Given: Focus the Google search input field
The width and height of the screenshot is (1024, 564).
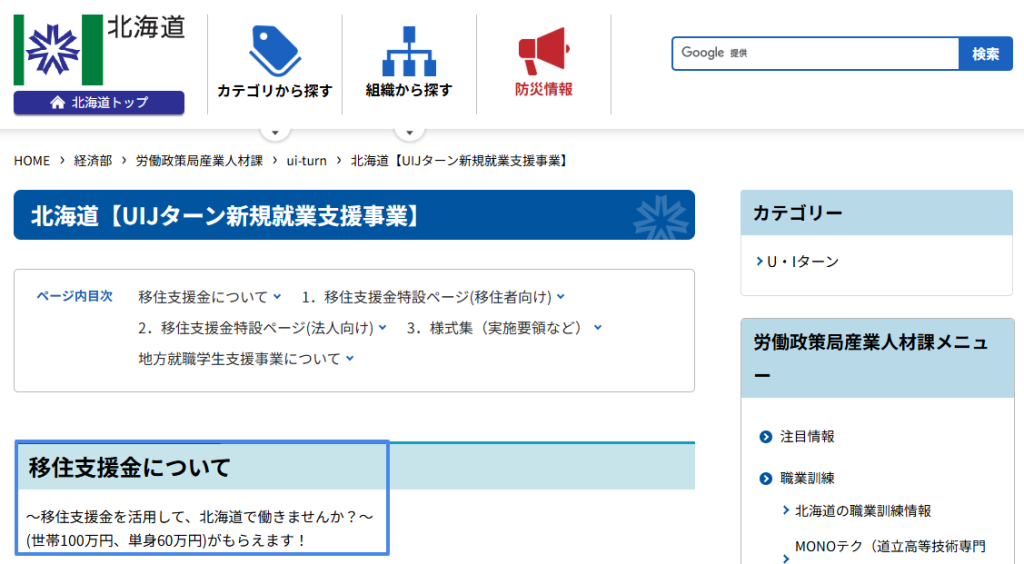Looking at the screenshot, I should point(816,54).
